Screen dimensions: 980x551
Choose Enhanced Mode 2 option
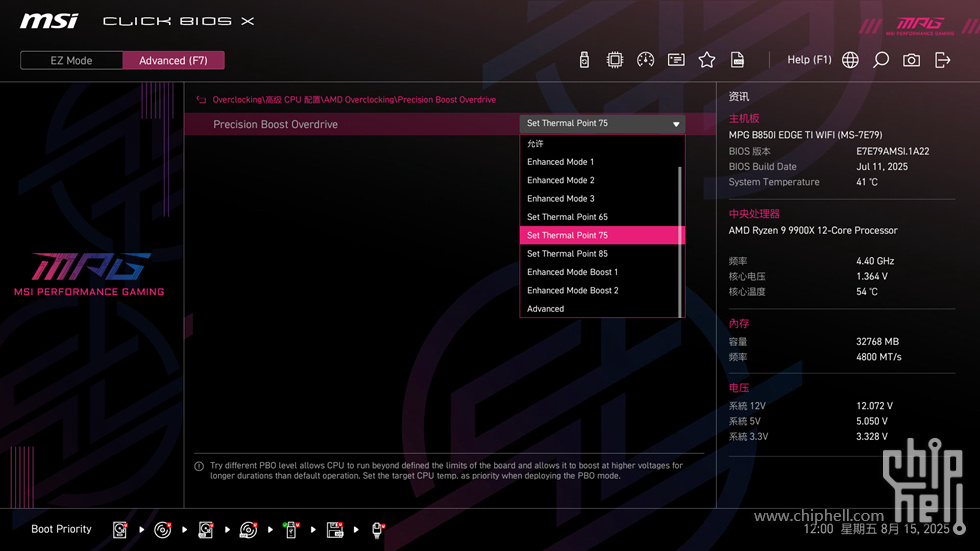[x=600, y=180]
